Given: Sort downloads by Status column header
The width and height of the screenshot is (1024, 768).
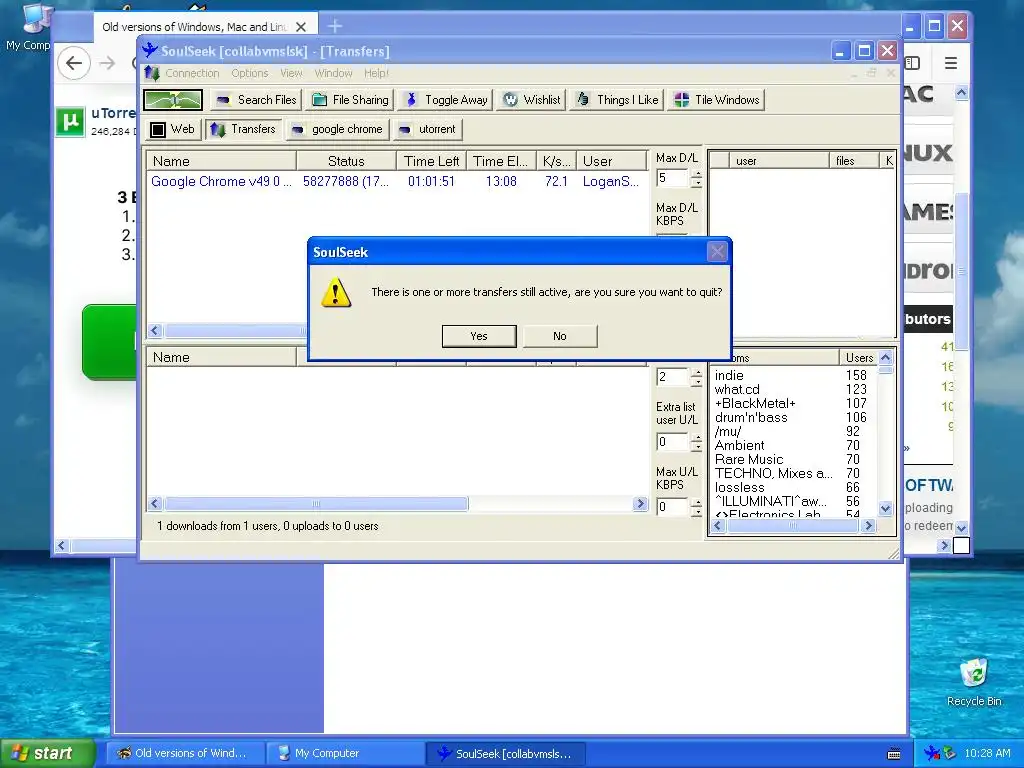Looking at the screenshot, I should (x=346, y=161).
